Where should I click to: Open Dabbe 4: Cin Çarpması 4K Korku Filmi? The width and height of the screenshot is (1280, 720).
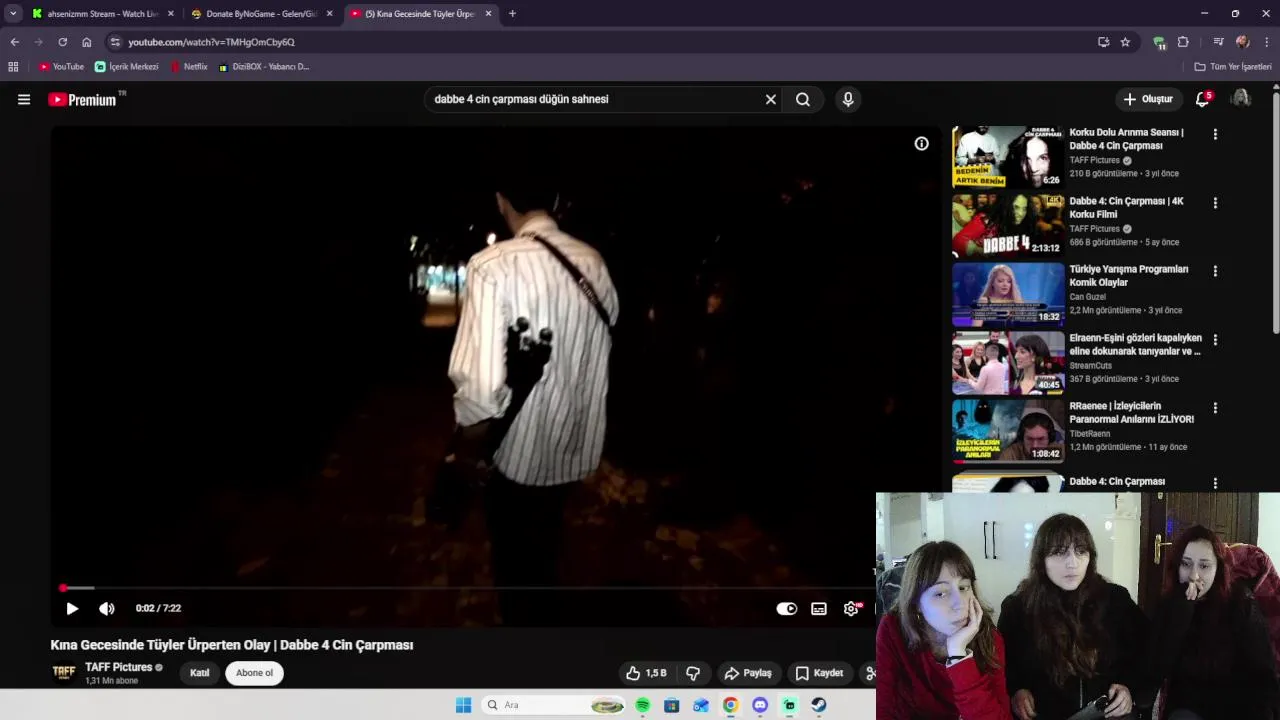pyautogui.click(x=1126, y=207)
